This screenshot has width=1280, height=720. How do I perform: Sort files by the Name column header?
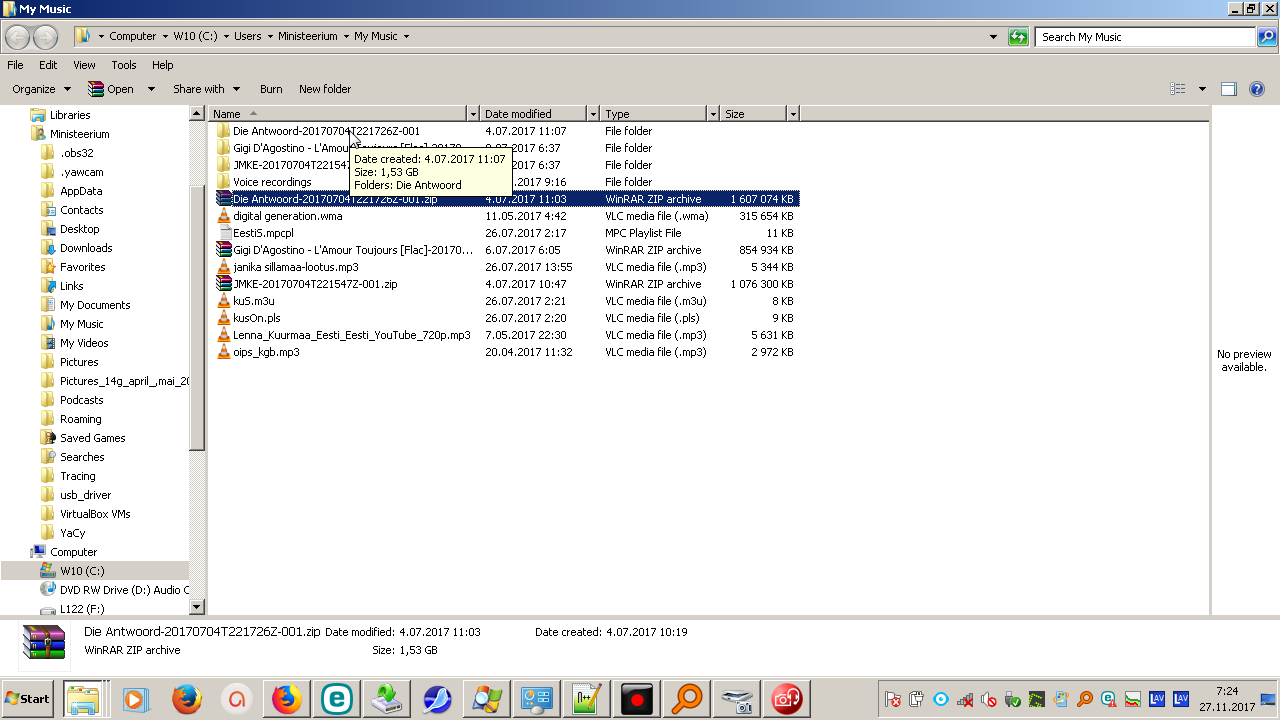[x=338, y=114]
